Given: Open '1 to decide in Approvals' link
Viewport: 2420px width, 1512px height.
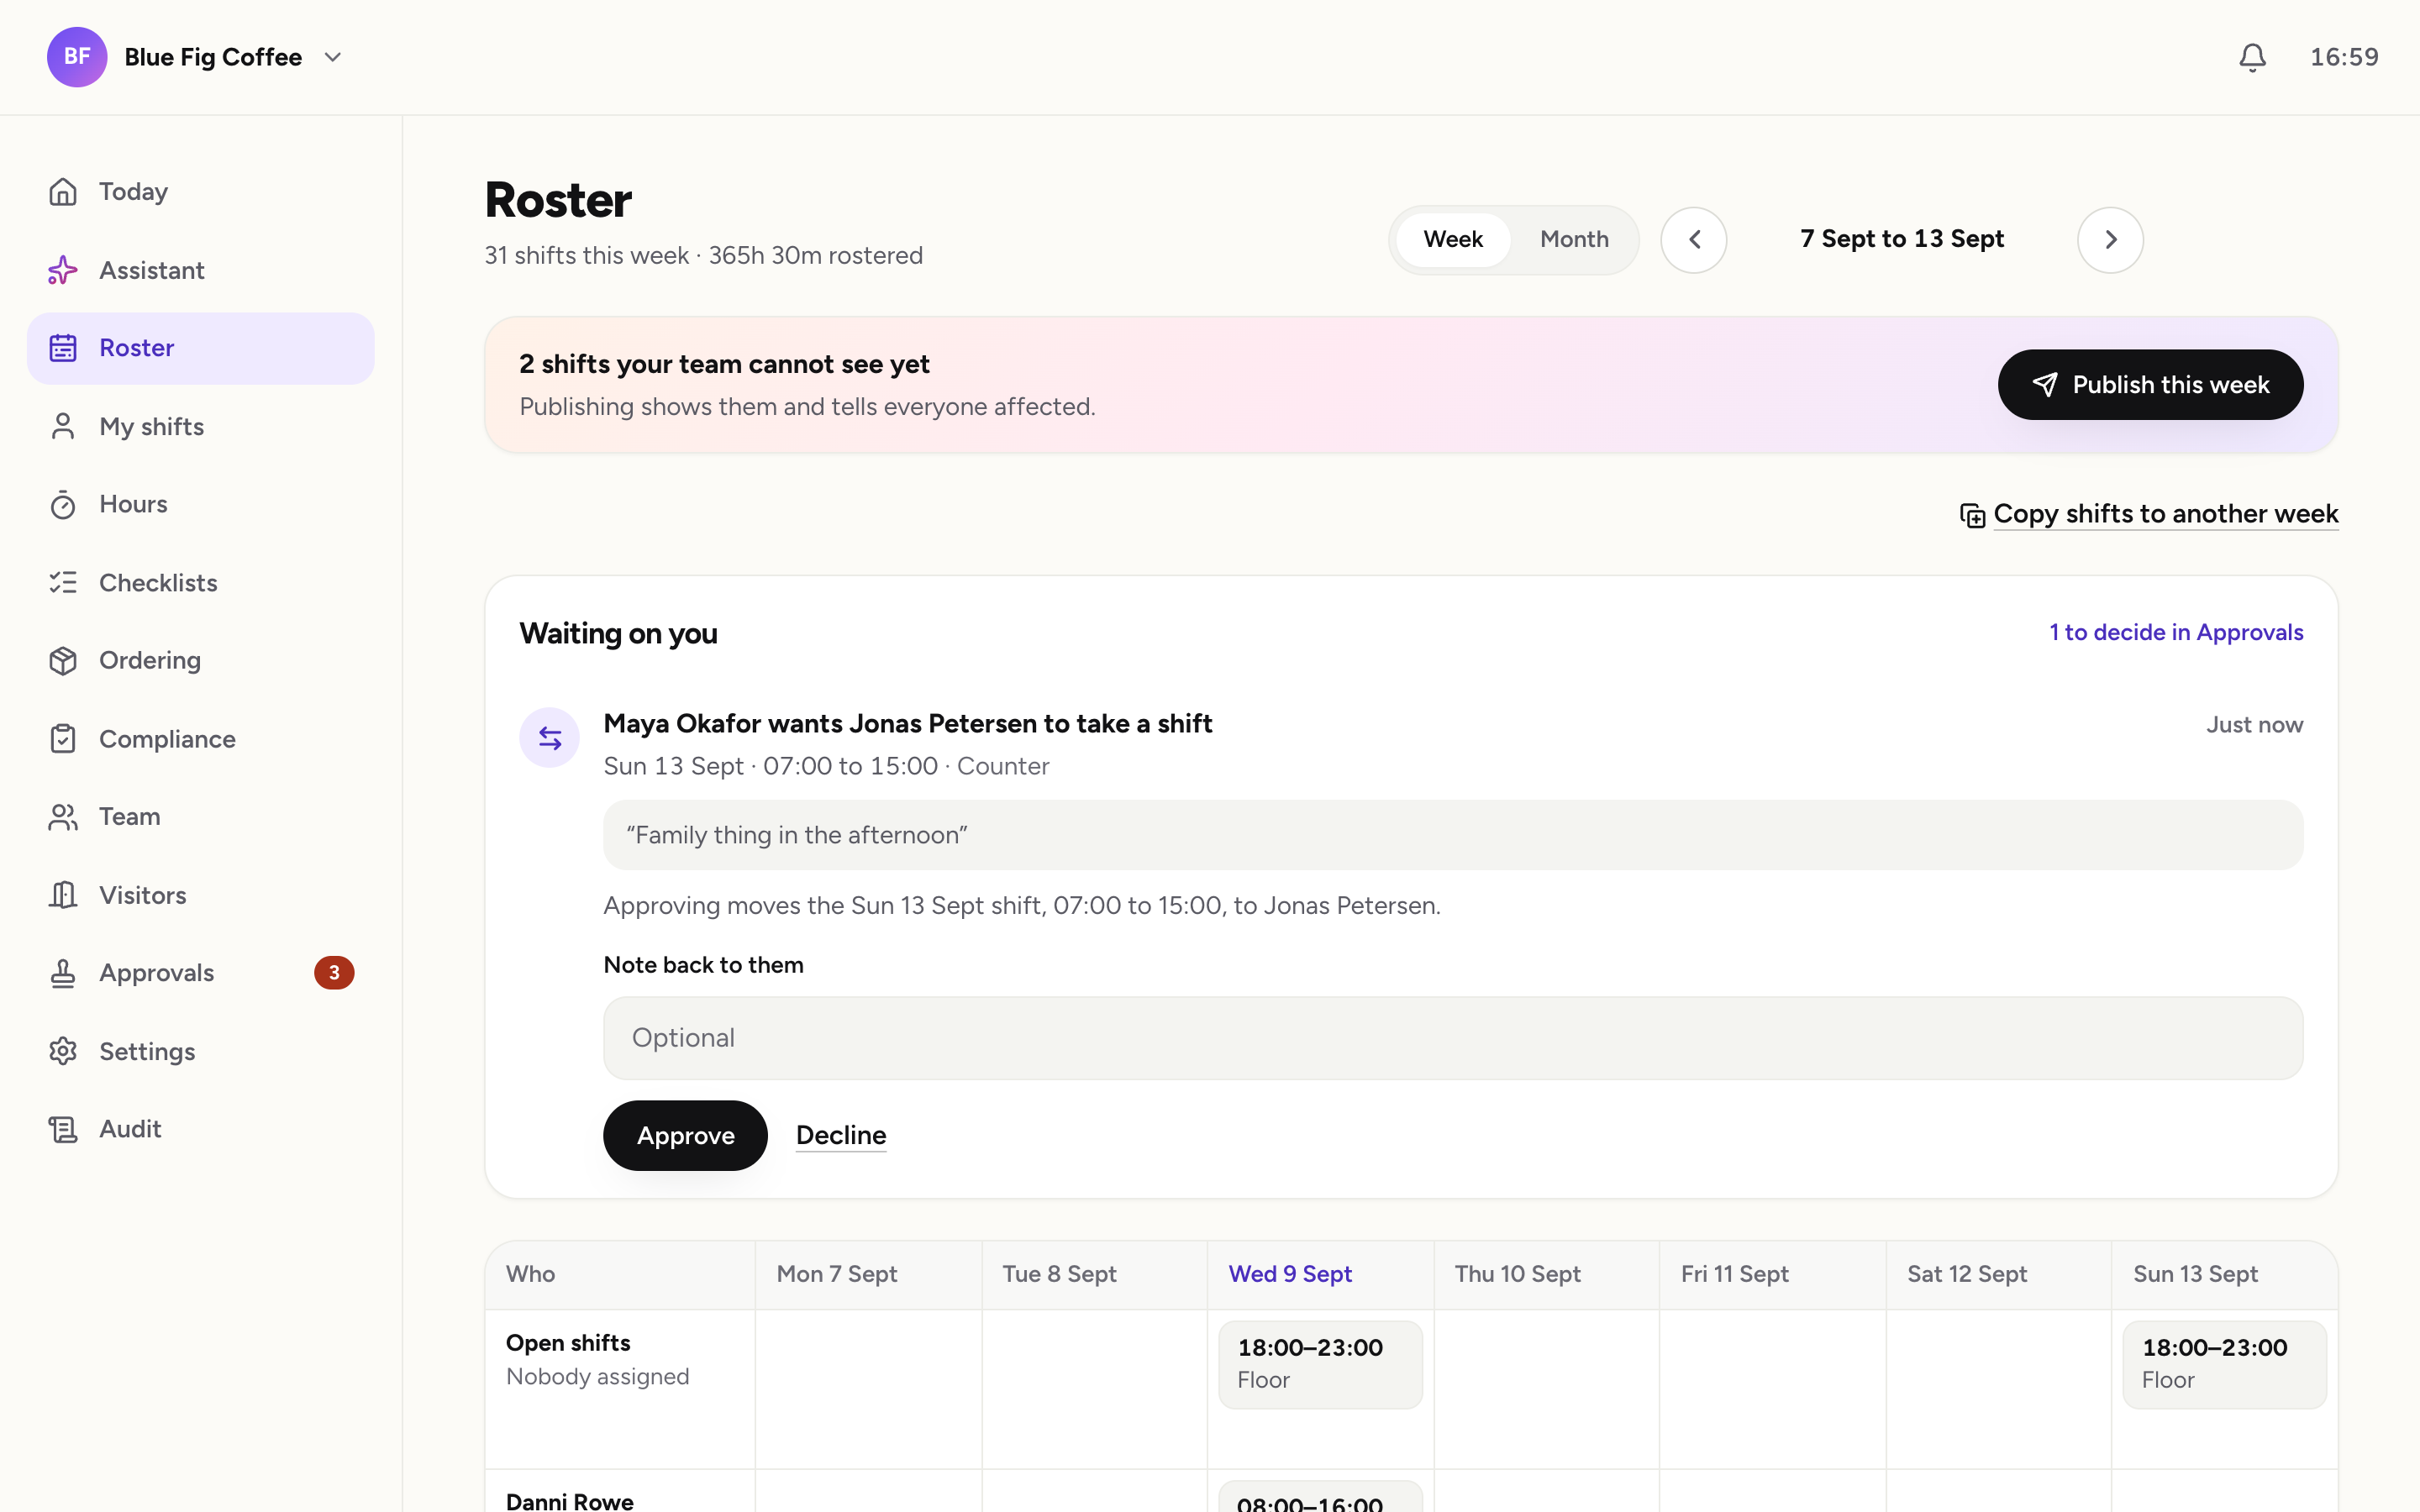Looking at the screenshot, I should pyautogui.click(x=2176, y=632).
